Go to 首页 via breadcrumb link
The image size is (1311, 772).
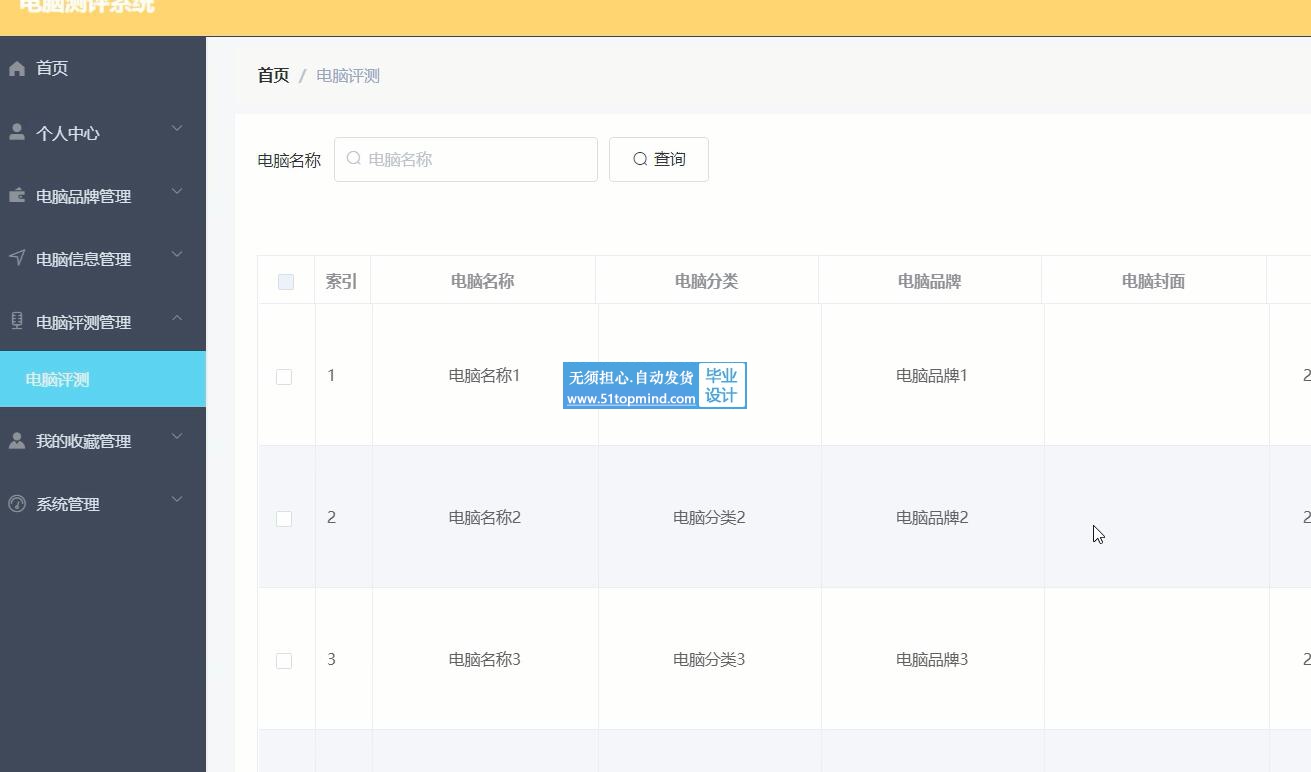[x=273, y=76]
